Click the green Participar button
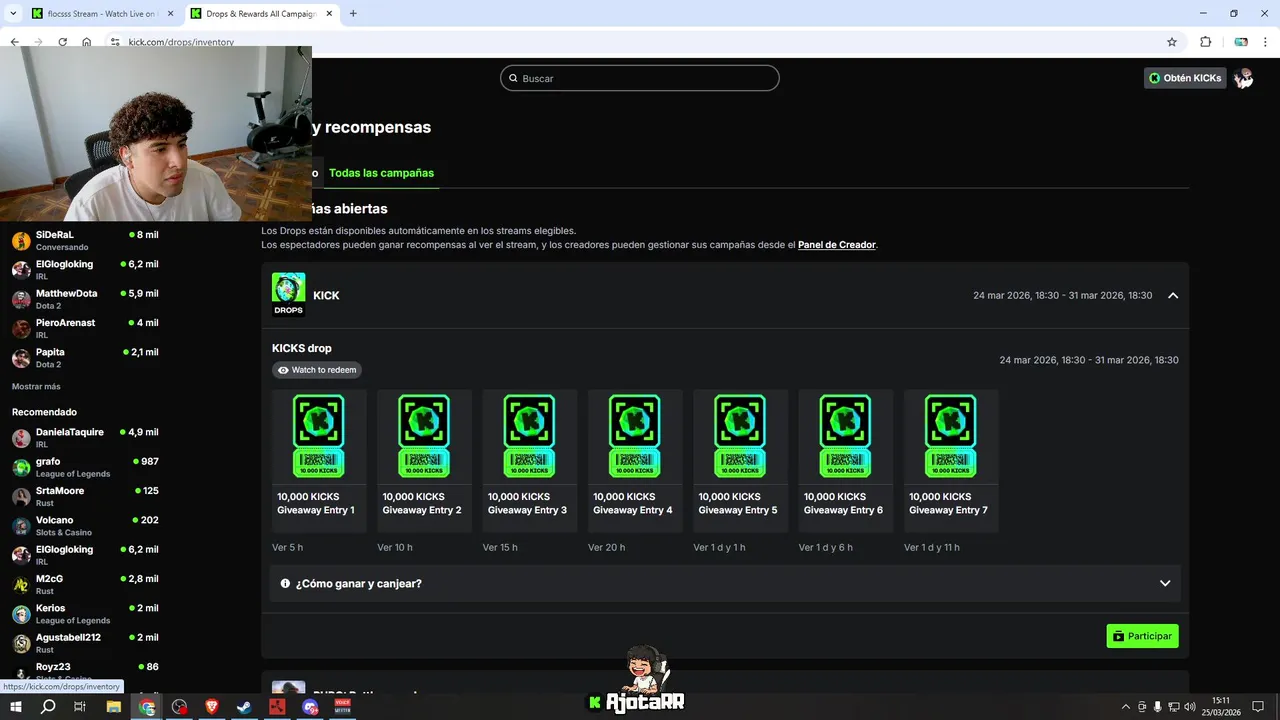1280x720 pixels. tap(1142, 636)
